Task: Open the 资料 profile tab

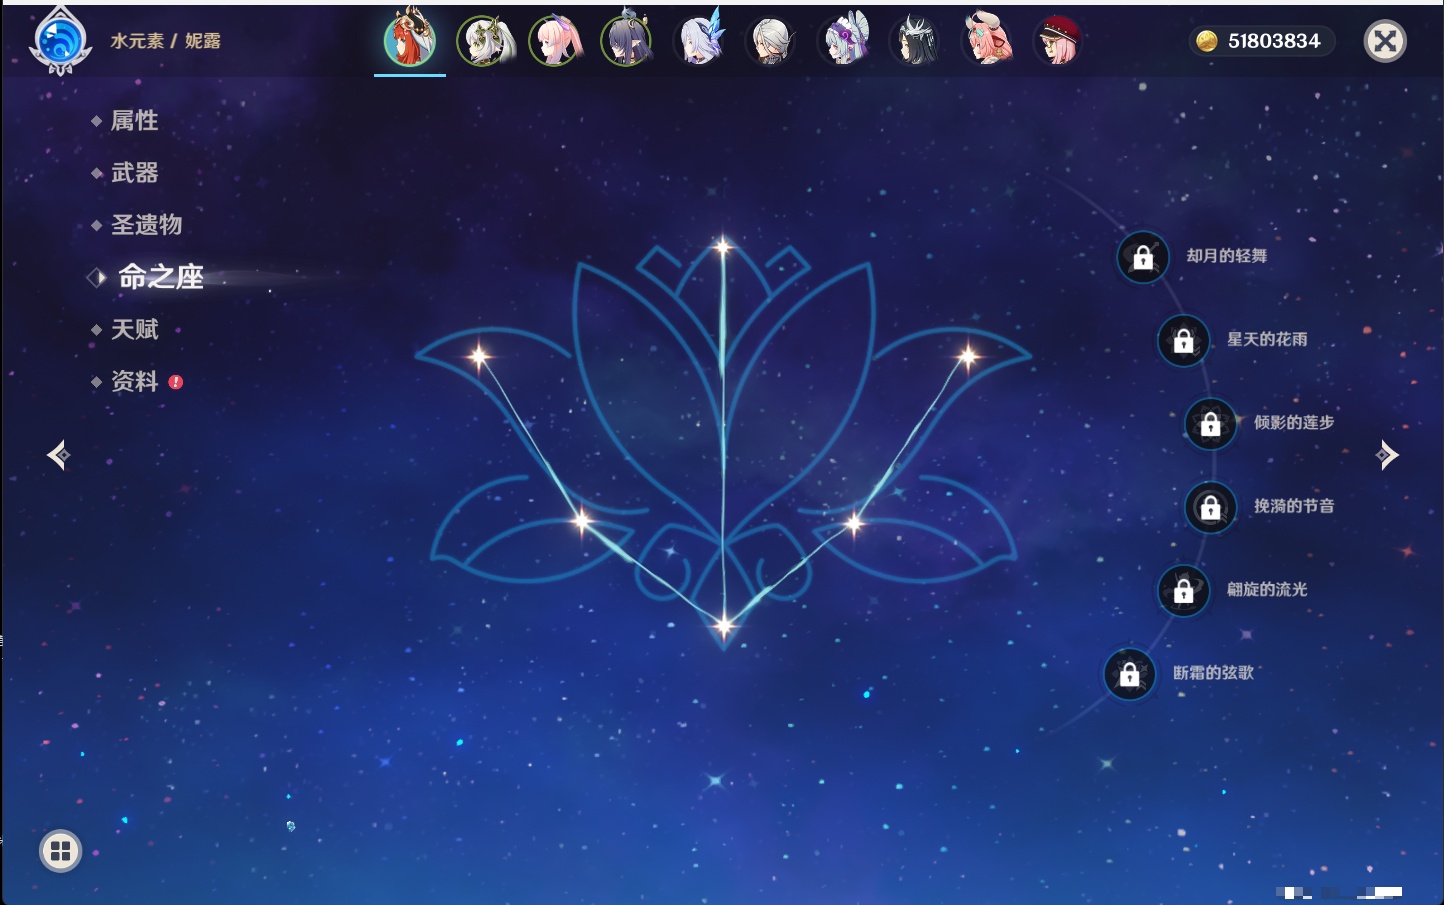Action: pyautogui.click(x=134, y=381)
